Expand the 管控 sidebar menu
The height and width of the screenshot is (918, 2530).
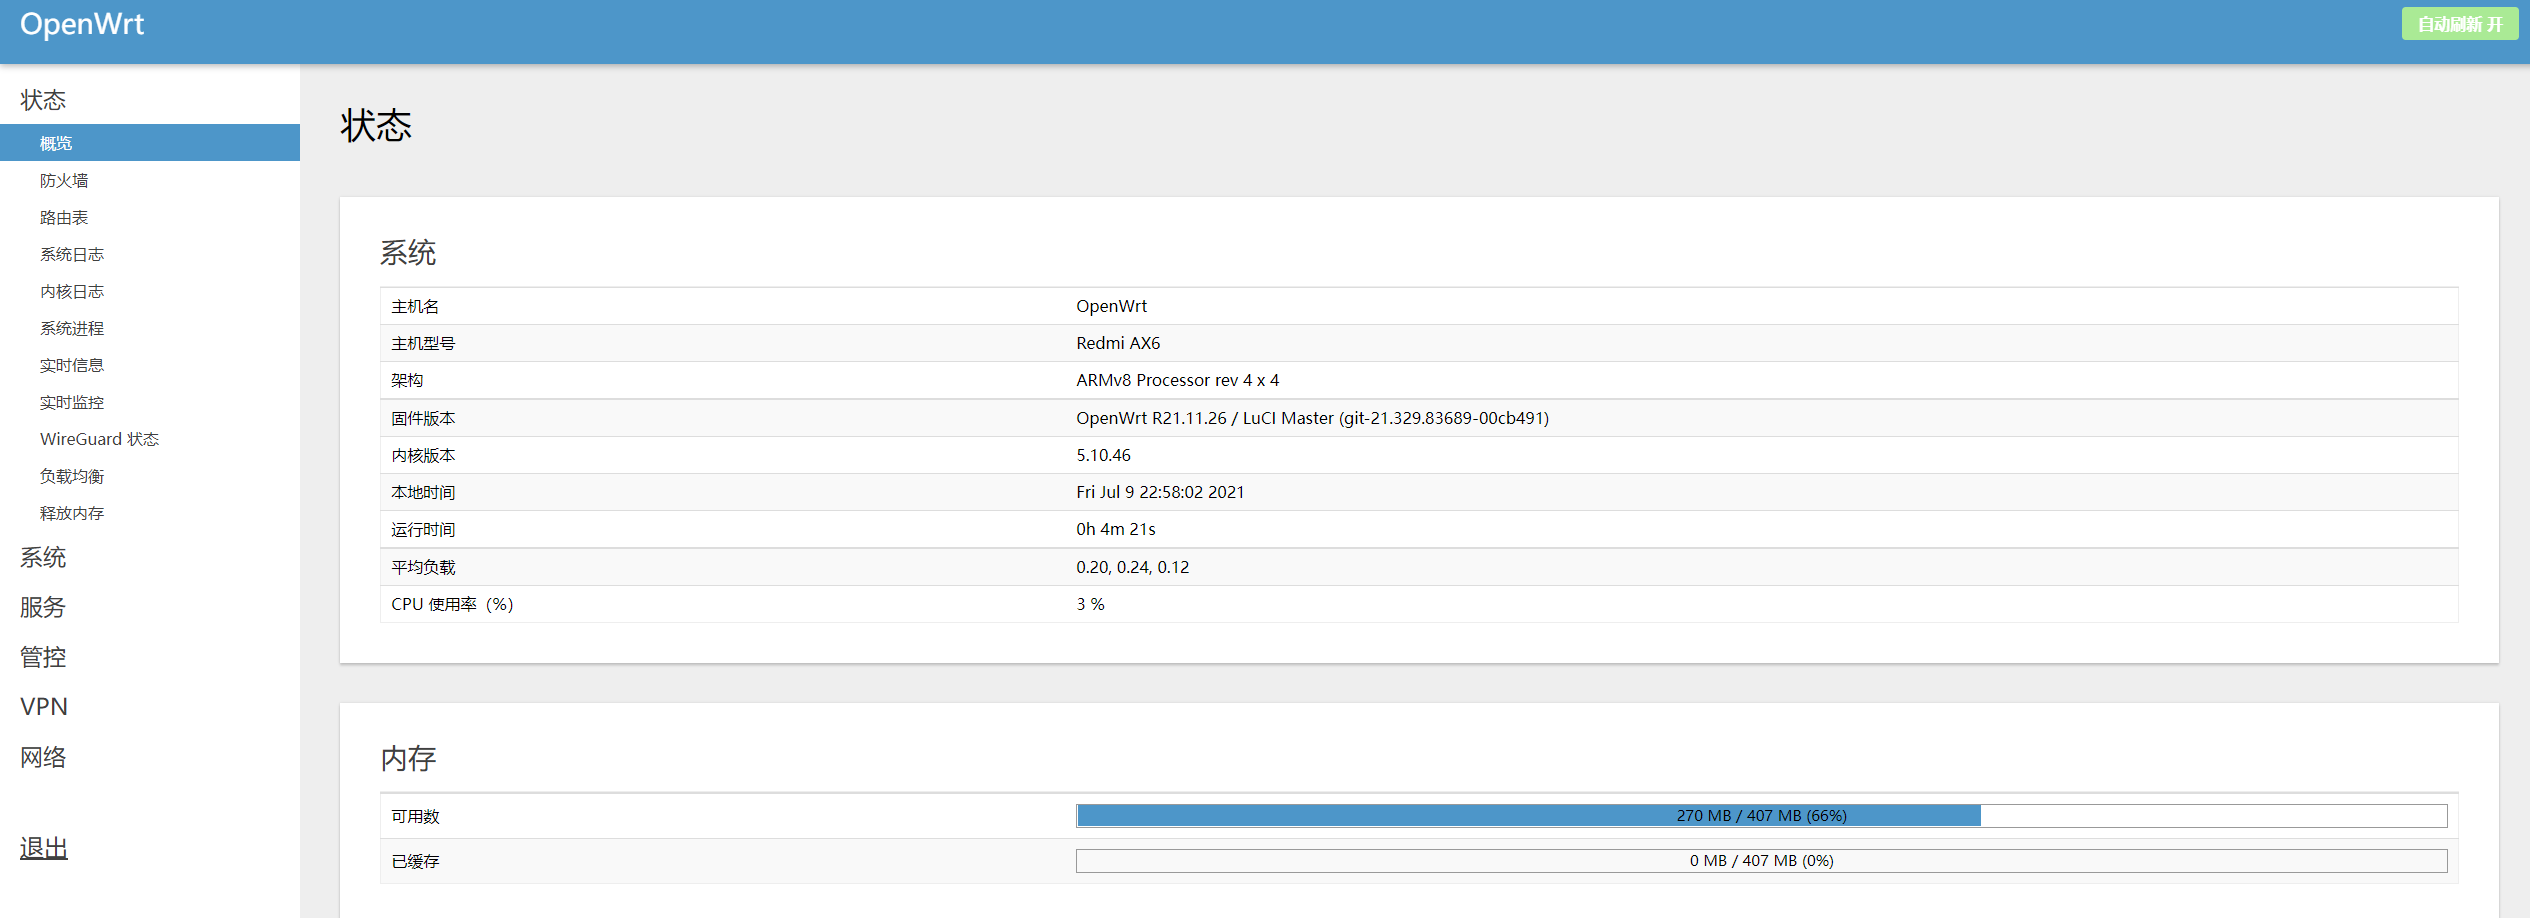[x=43, y=657]
